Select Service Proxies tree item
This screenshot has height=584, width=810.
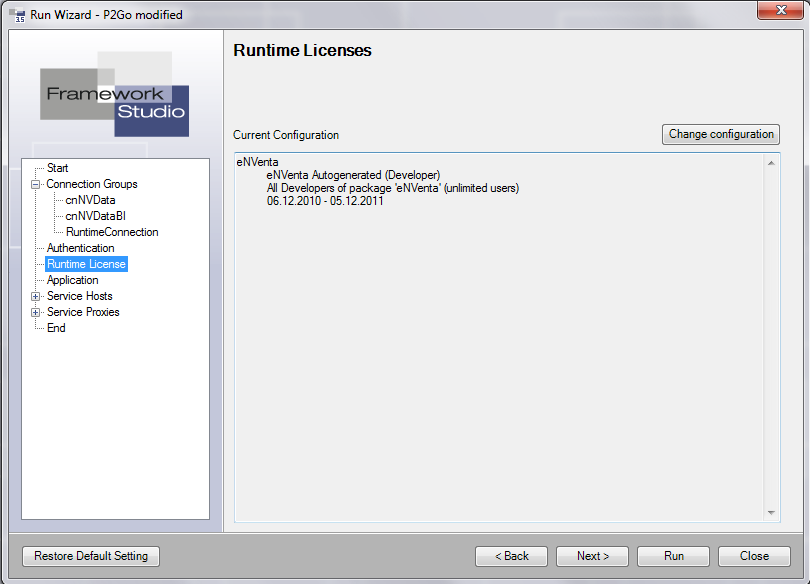tap(83, 312)
